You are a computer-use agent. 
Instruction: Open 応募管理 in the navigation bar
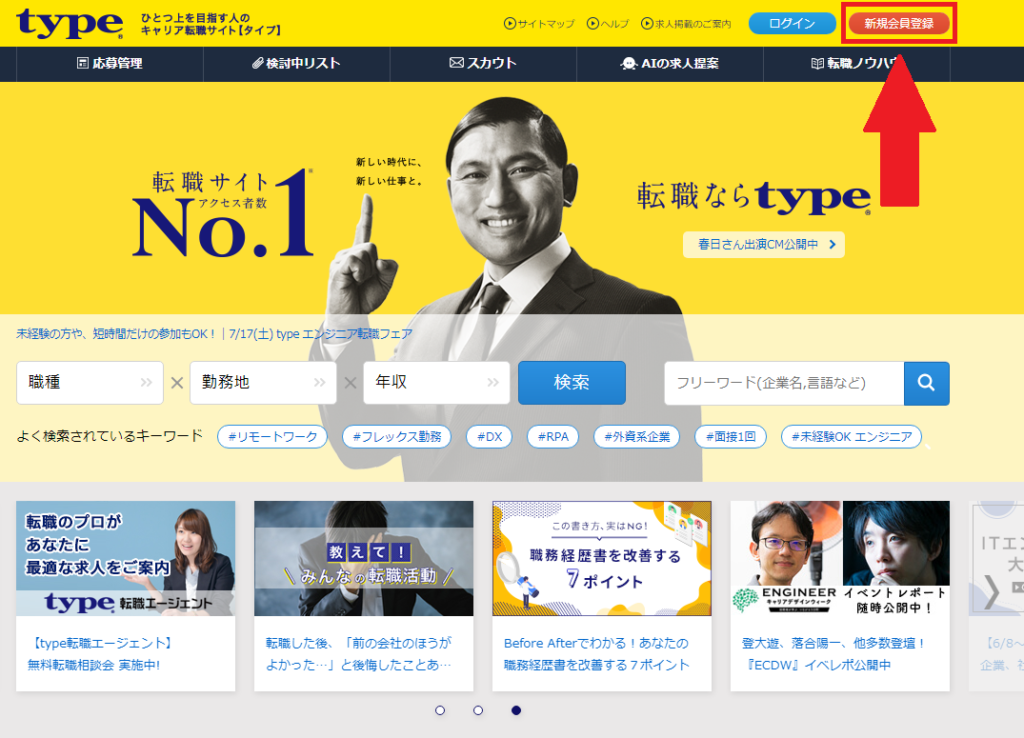[110, 63]
